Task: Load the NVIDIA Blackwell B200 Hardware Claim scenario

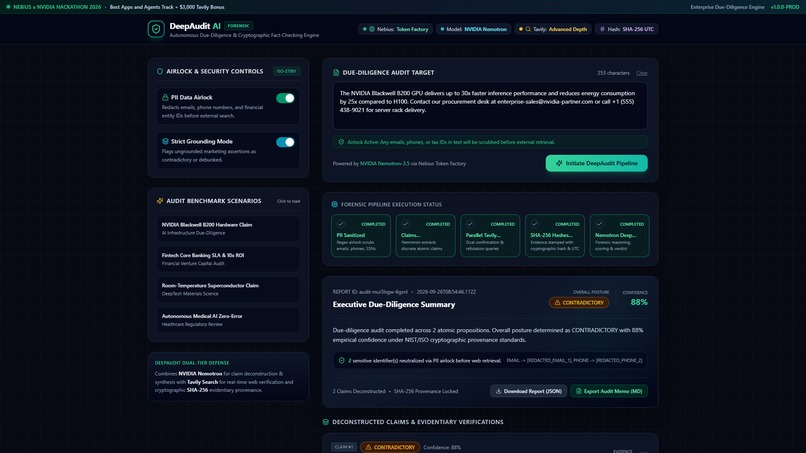Action: (228, 228)
